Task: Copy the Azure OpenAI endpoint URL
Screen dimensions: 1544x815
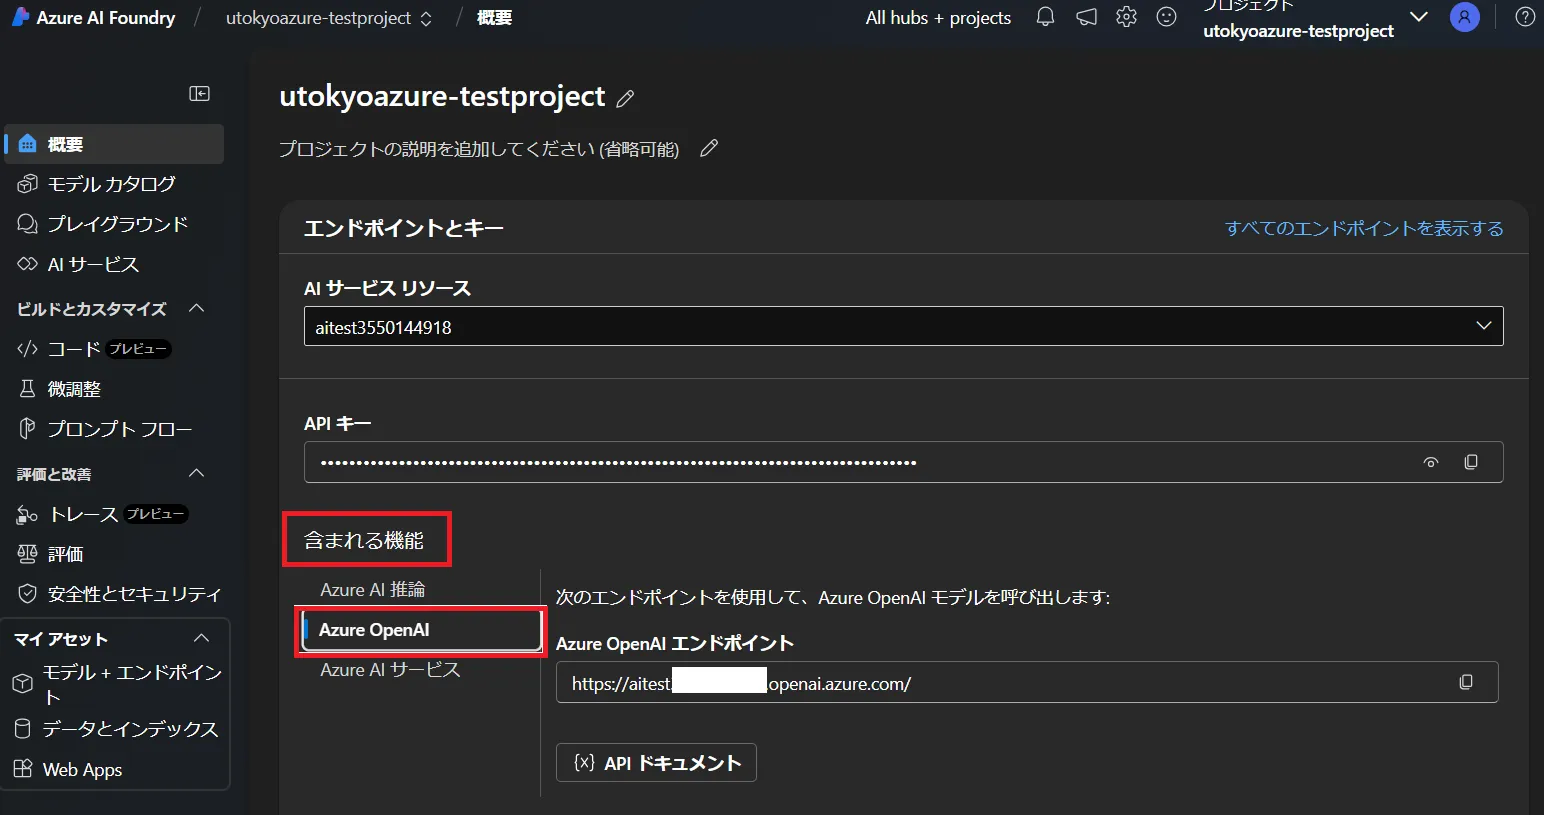Action: pyautogui.click(x=1466, y=682)
